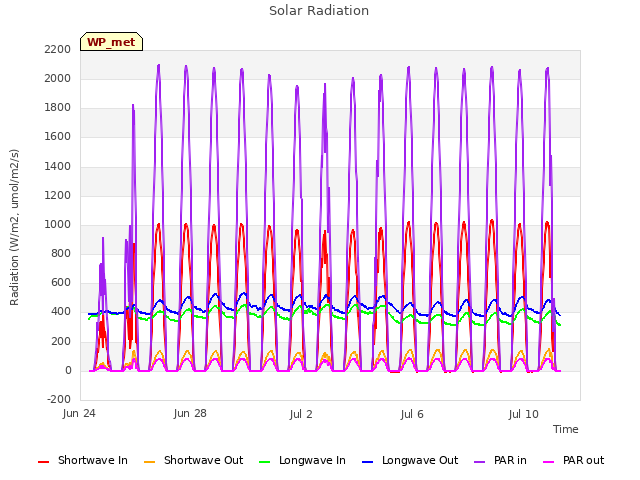Click the Jun 24 x-axis tick label

(x=79, y=414)
